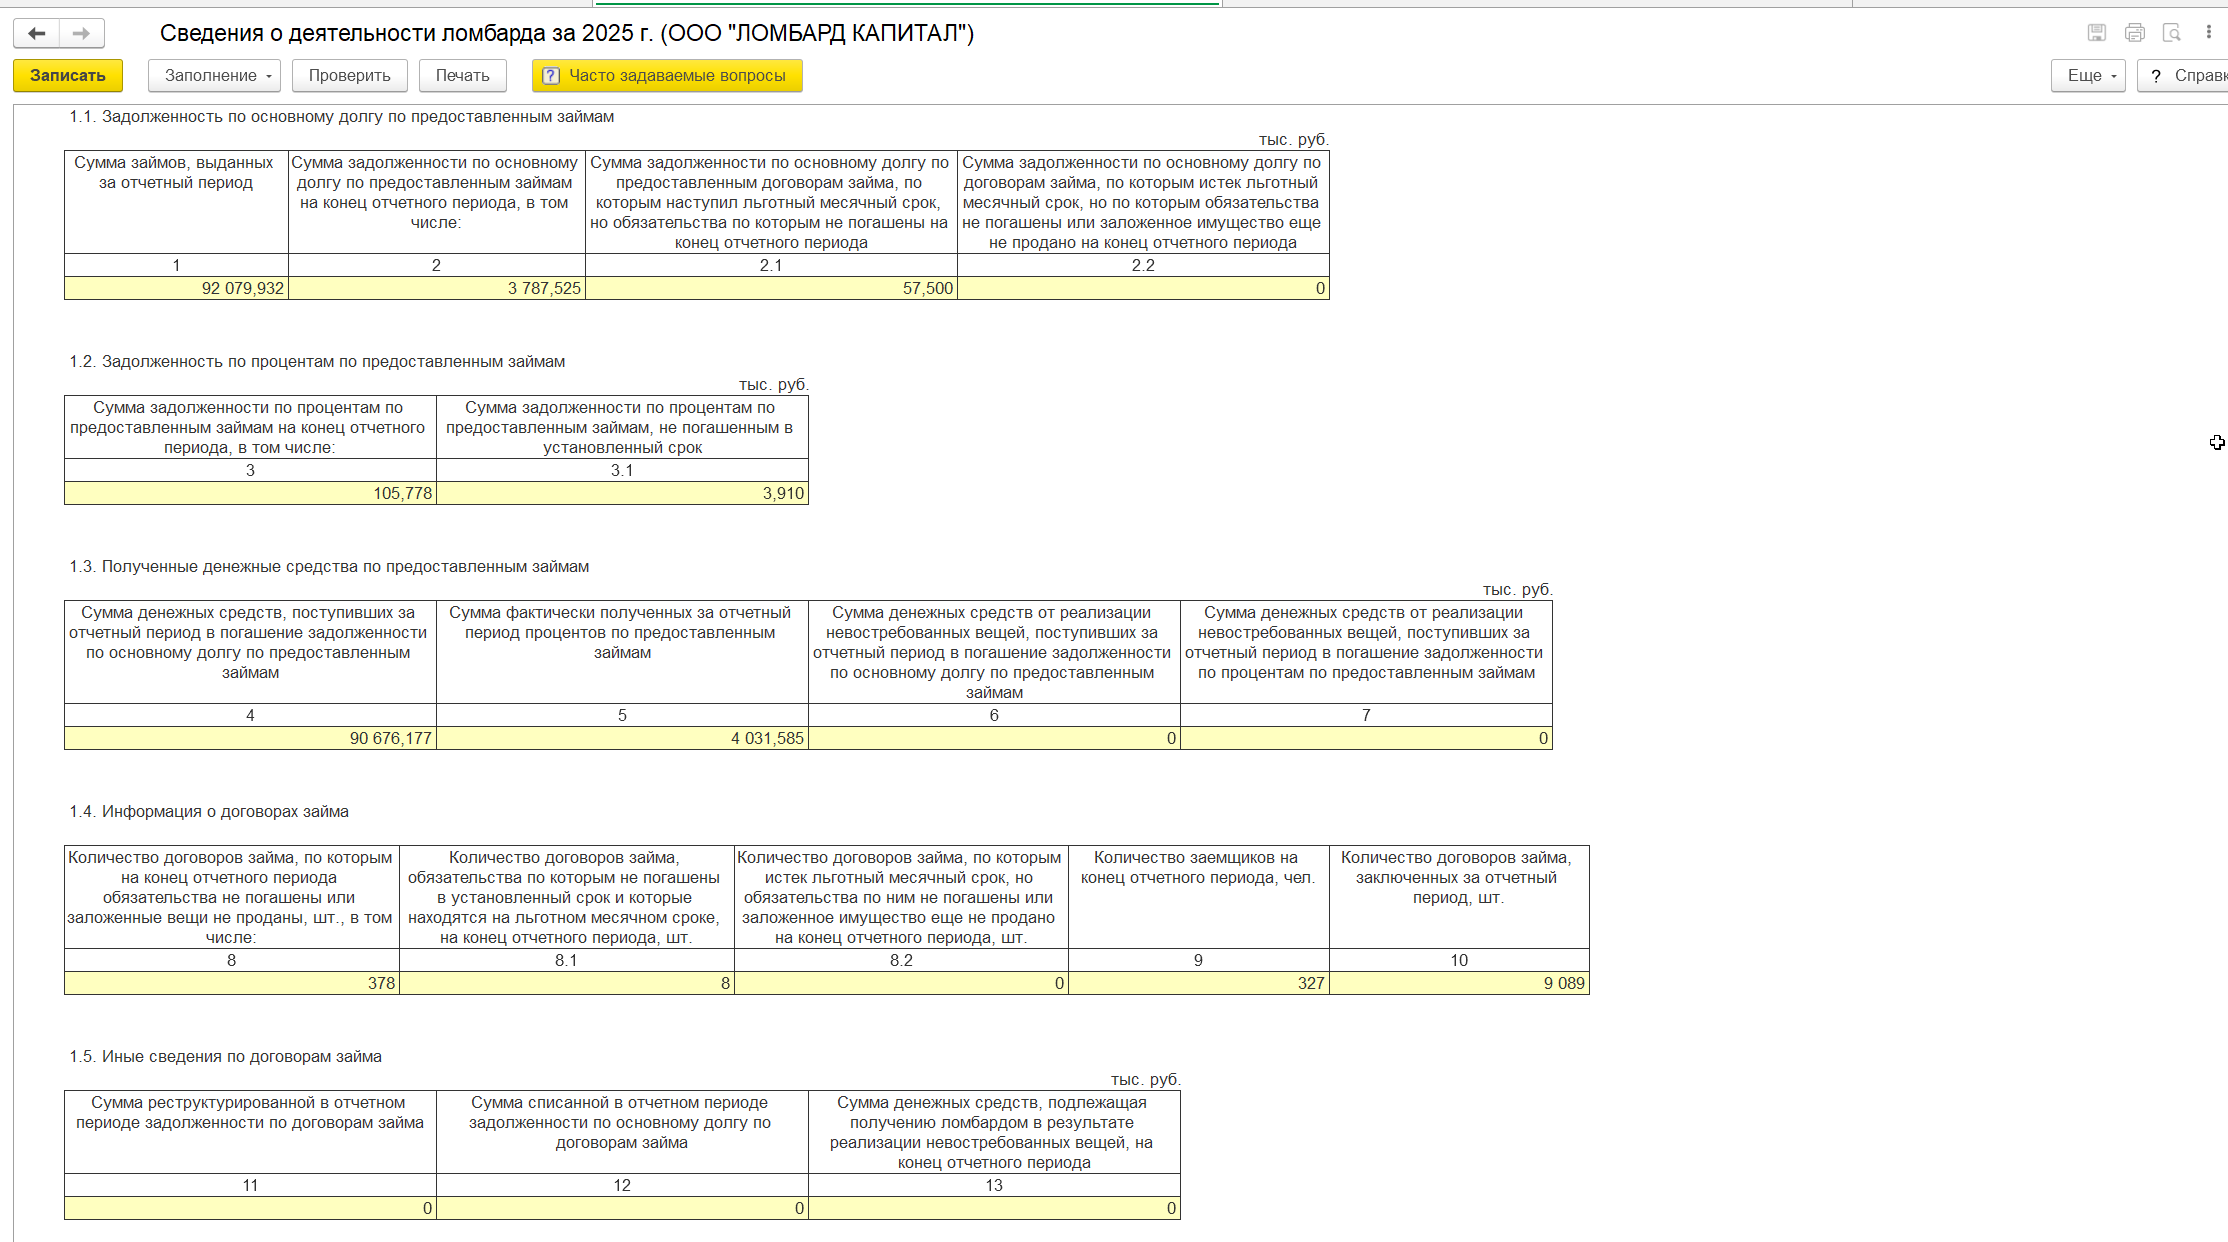Expand the Заполнение dropdown
The width and height of the screenshot is (2228, 1242).
[x=214, y=76]
